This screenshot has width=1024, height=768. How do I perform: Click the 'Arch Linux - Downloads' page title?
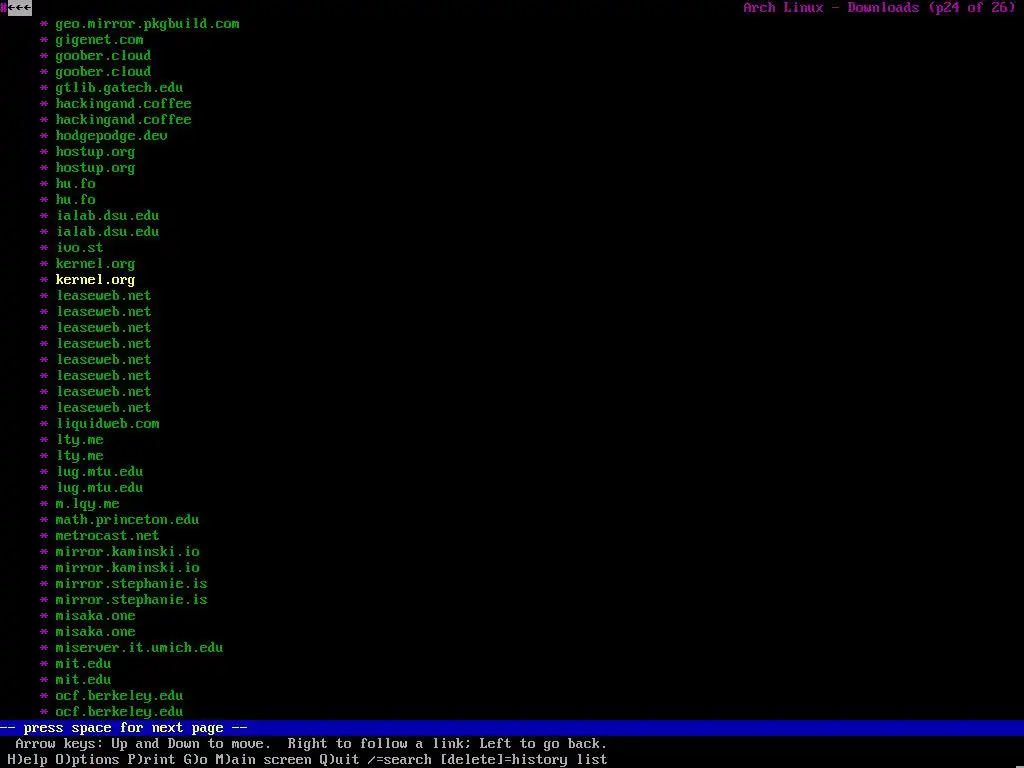pos(831,8)
